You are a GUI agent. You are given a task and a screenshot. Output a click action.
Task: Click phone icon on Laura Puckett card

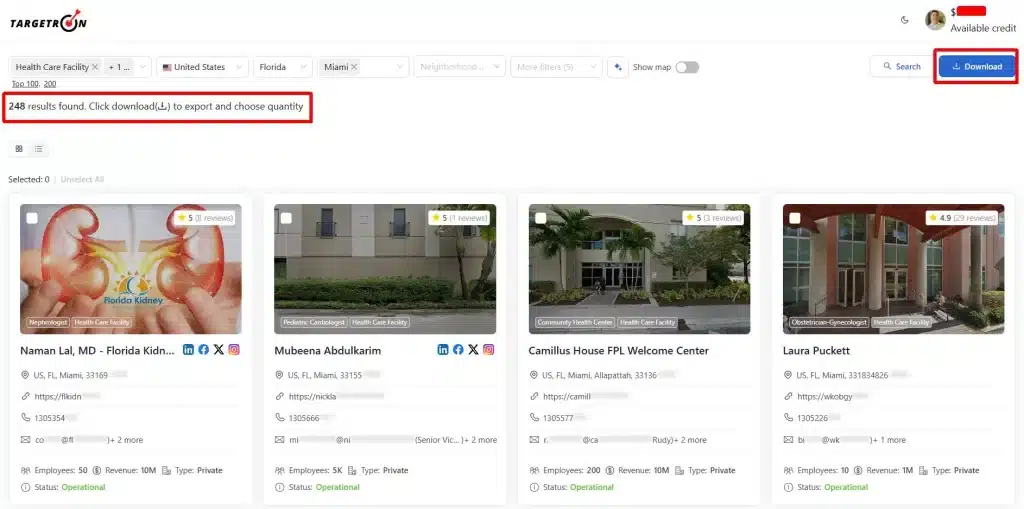point(788,418)
